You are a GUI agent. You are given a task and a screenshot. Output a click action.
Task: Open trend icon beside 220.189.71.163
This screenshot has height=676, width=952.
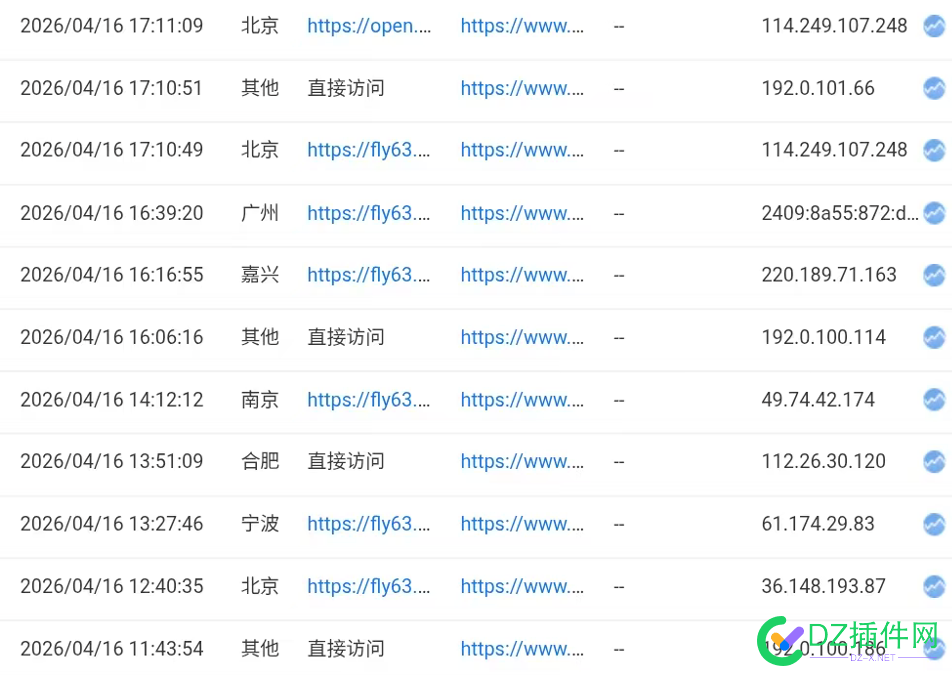click(x=936, y=275)
